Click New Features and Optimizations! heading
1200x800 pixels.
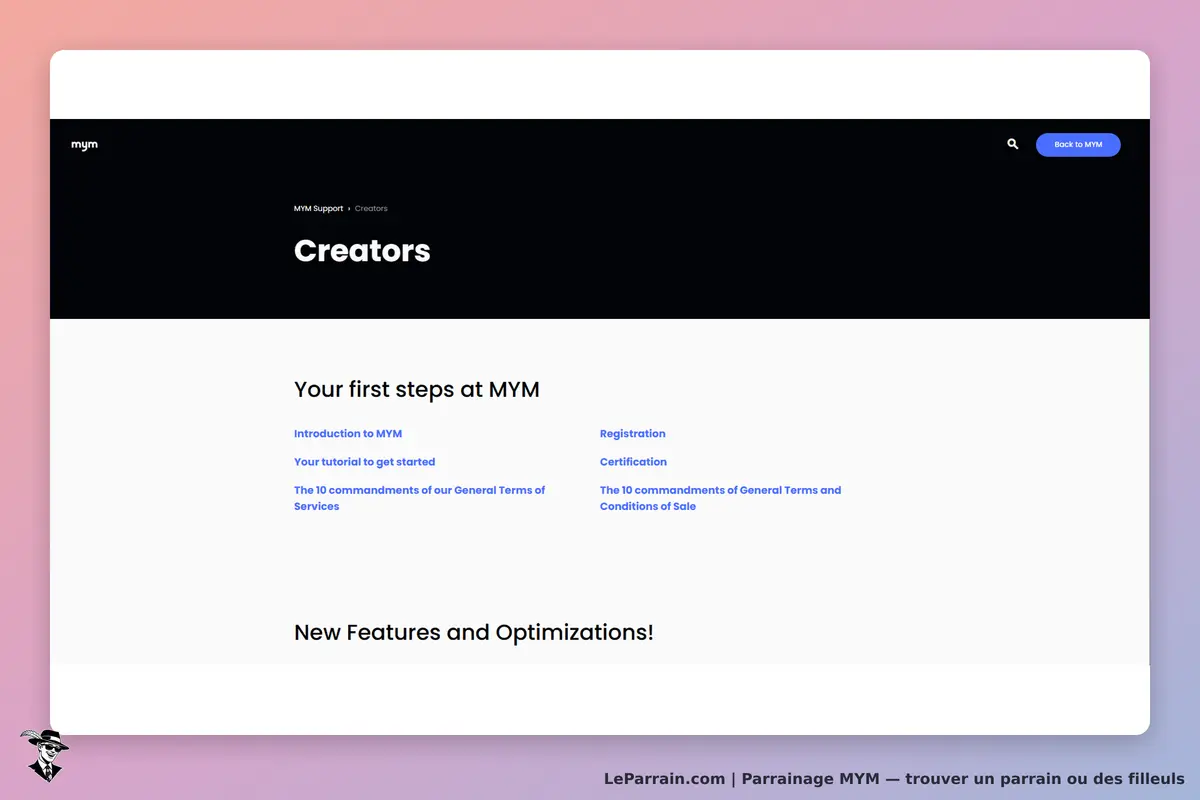click(x=474, y=632)
